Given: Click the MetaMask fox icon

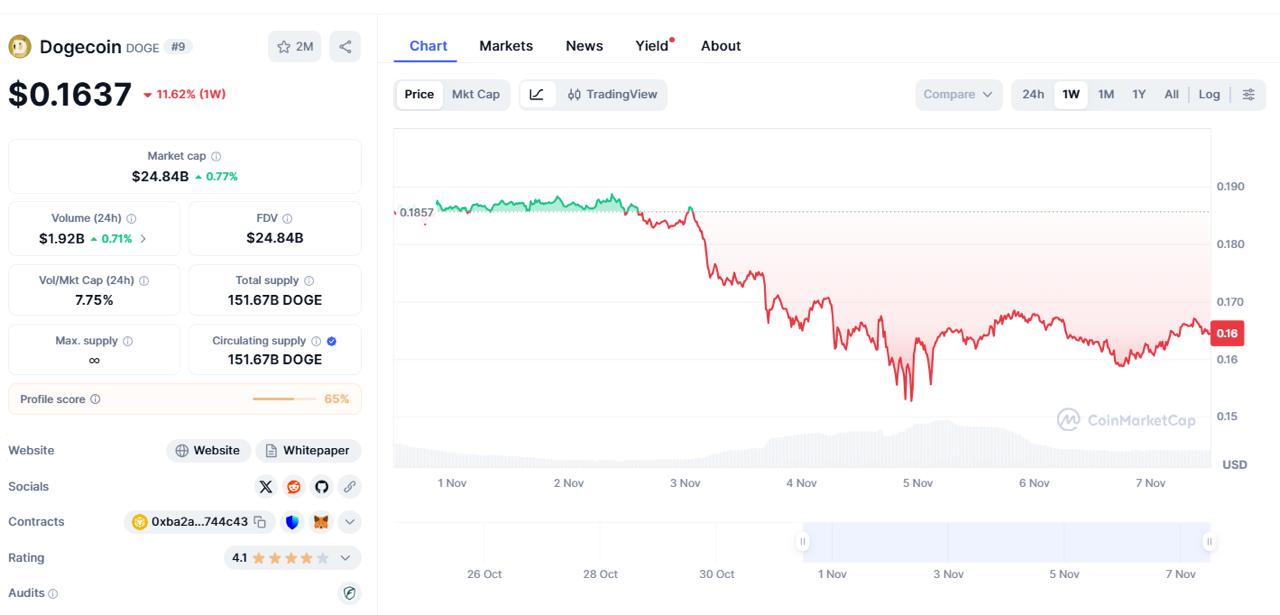Looking at the screenshot, I should (321, 522).
